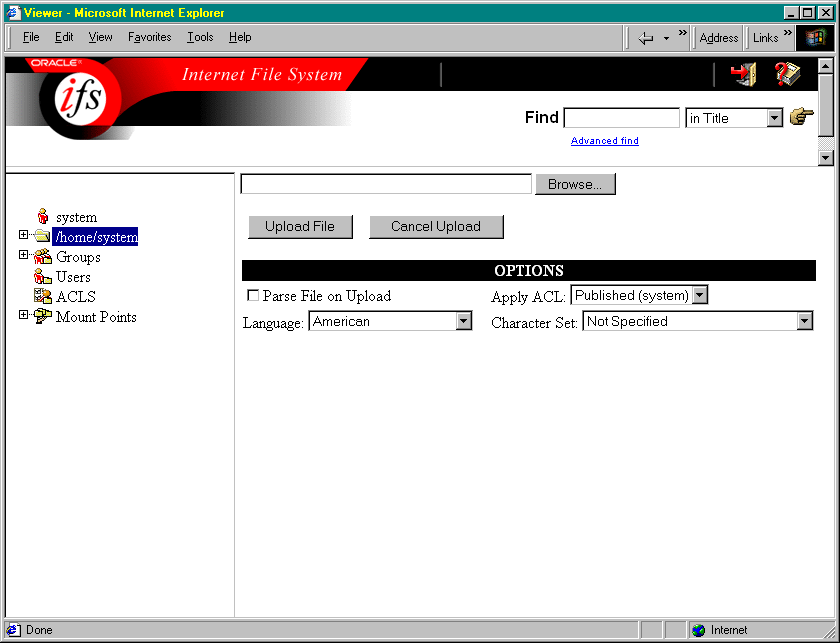Click the Upload File button
This screenshot has width=840, height=643.
[300, 226]
